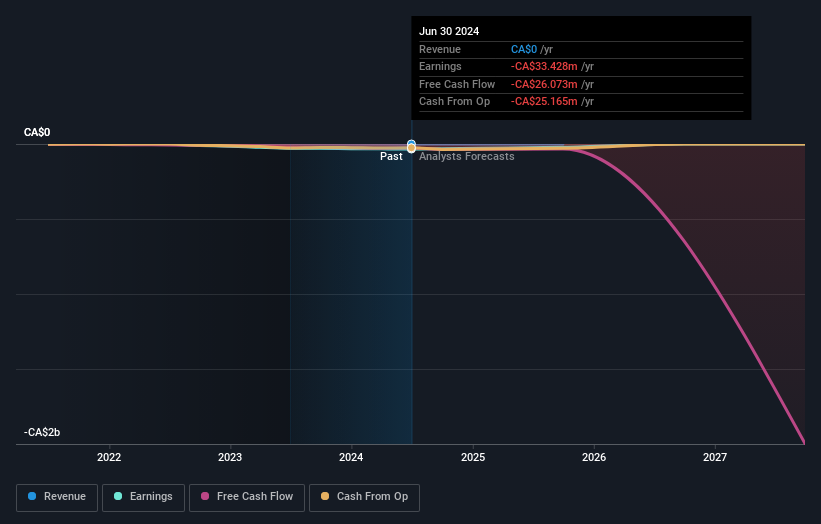Click the orange Cash From Op legend dot
821x524 pixels.
[x=325, y=496]
